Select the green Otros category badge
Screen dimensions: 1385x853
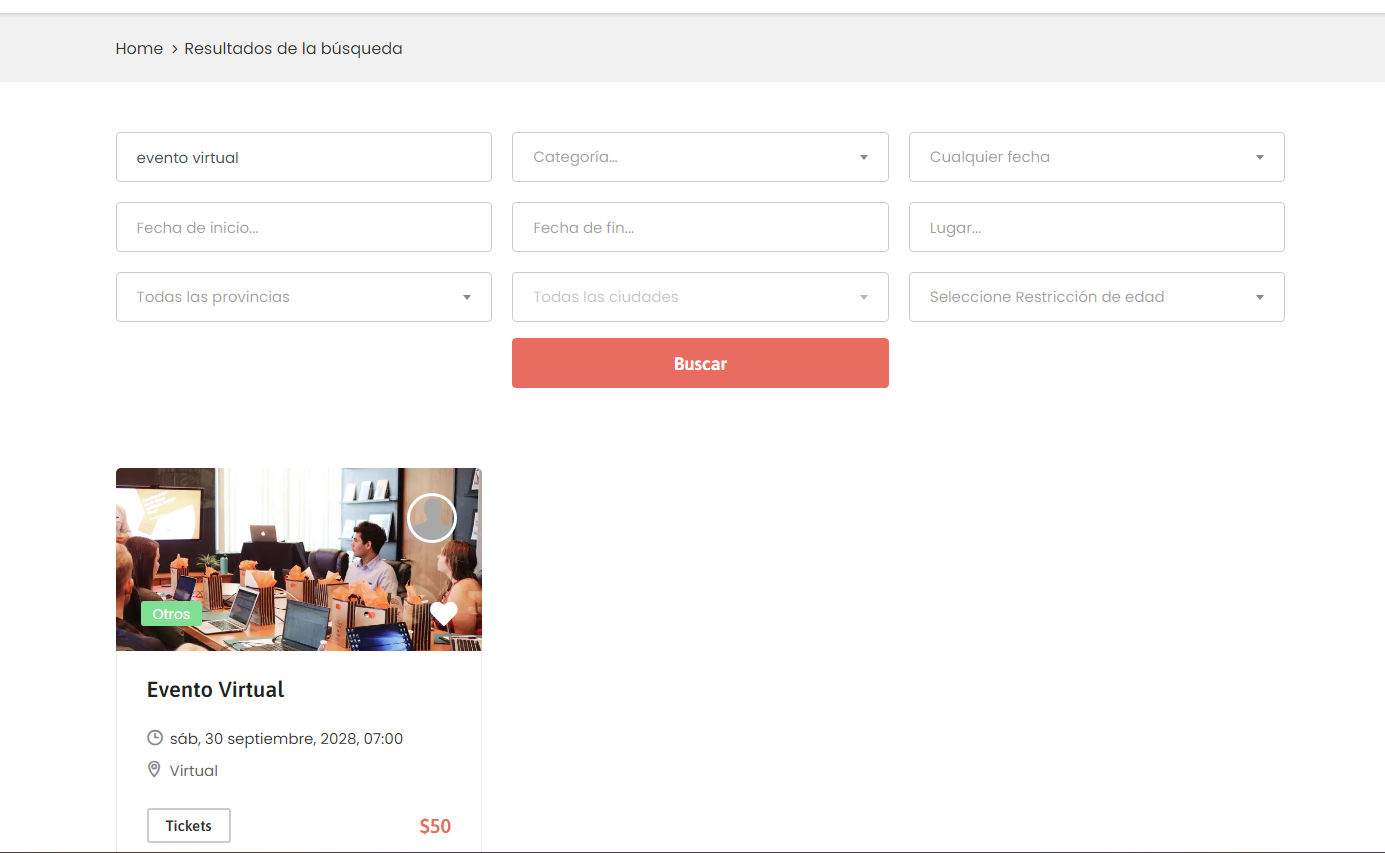(x=171, y=614)
